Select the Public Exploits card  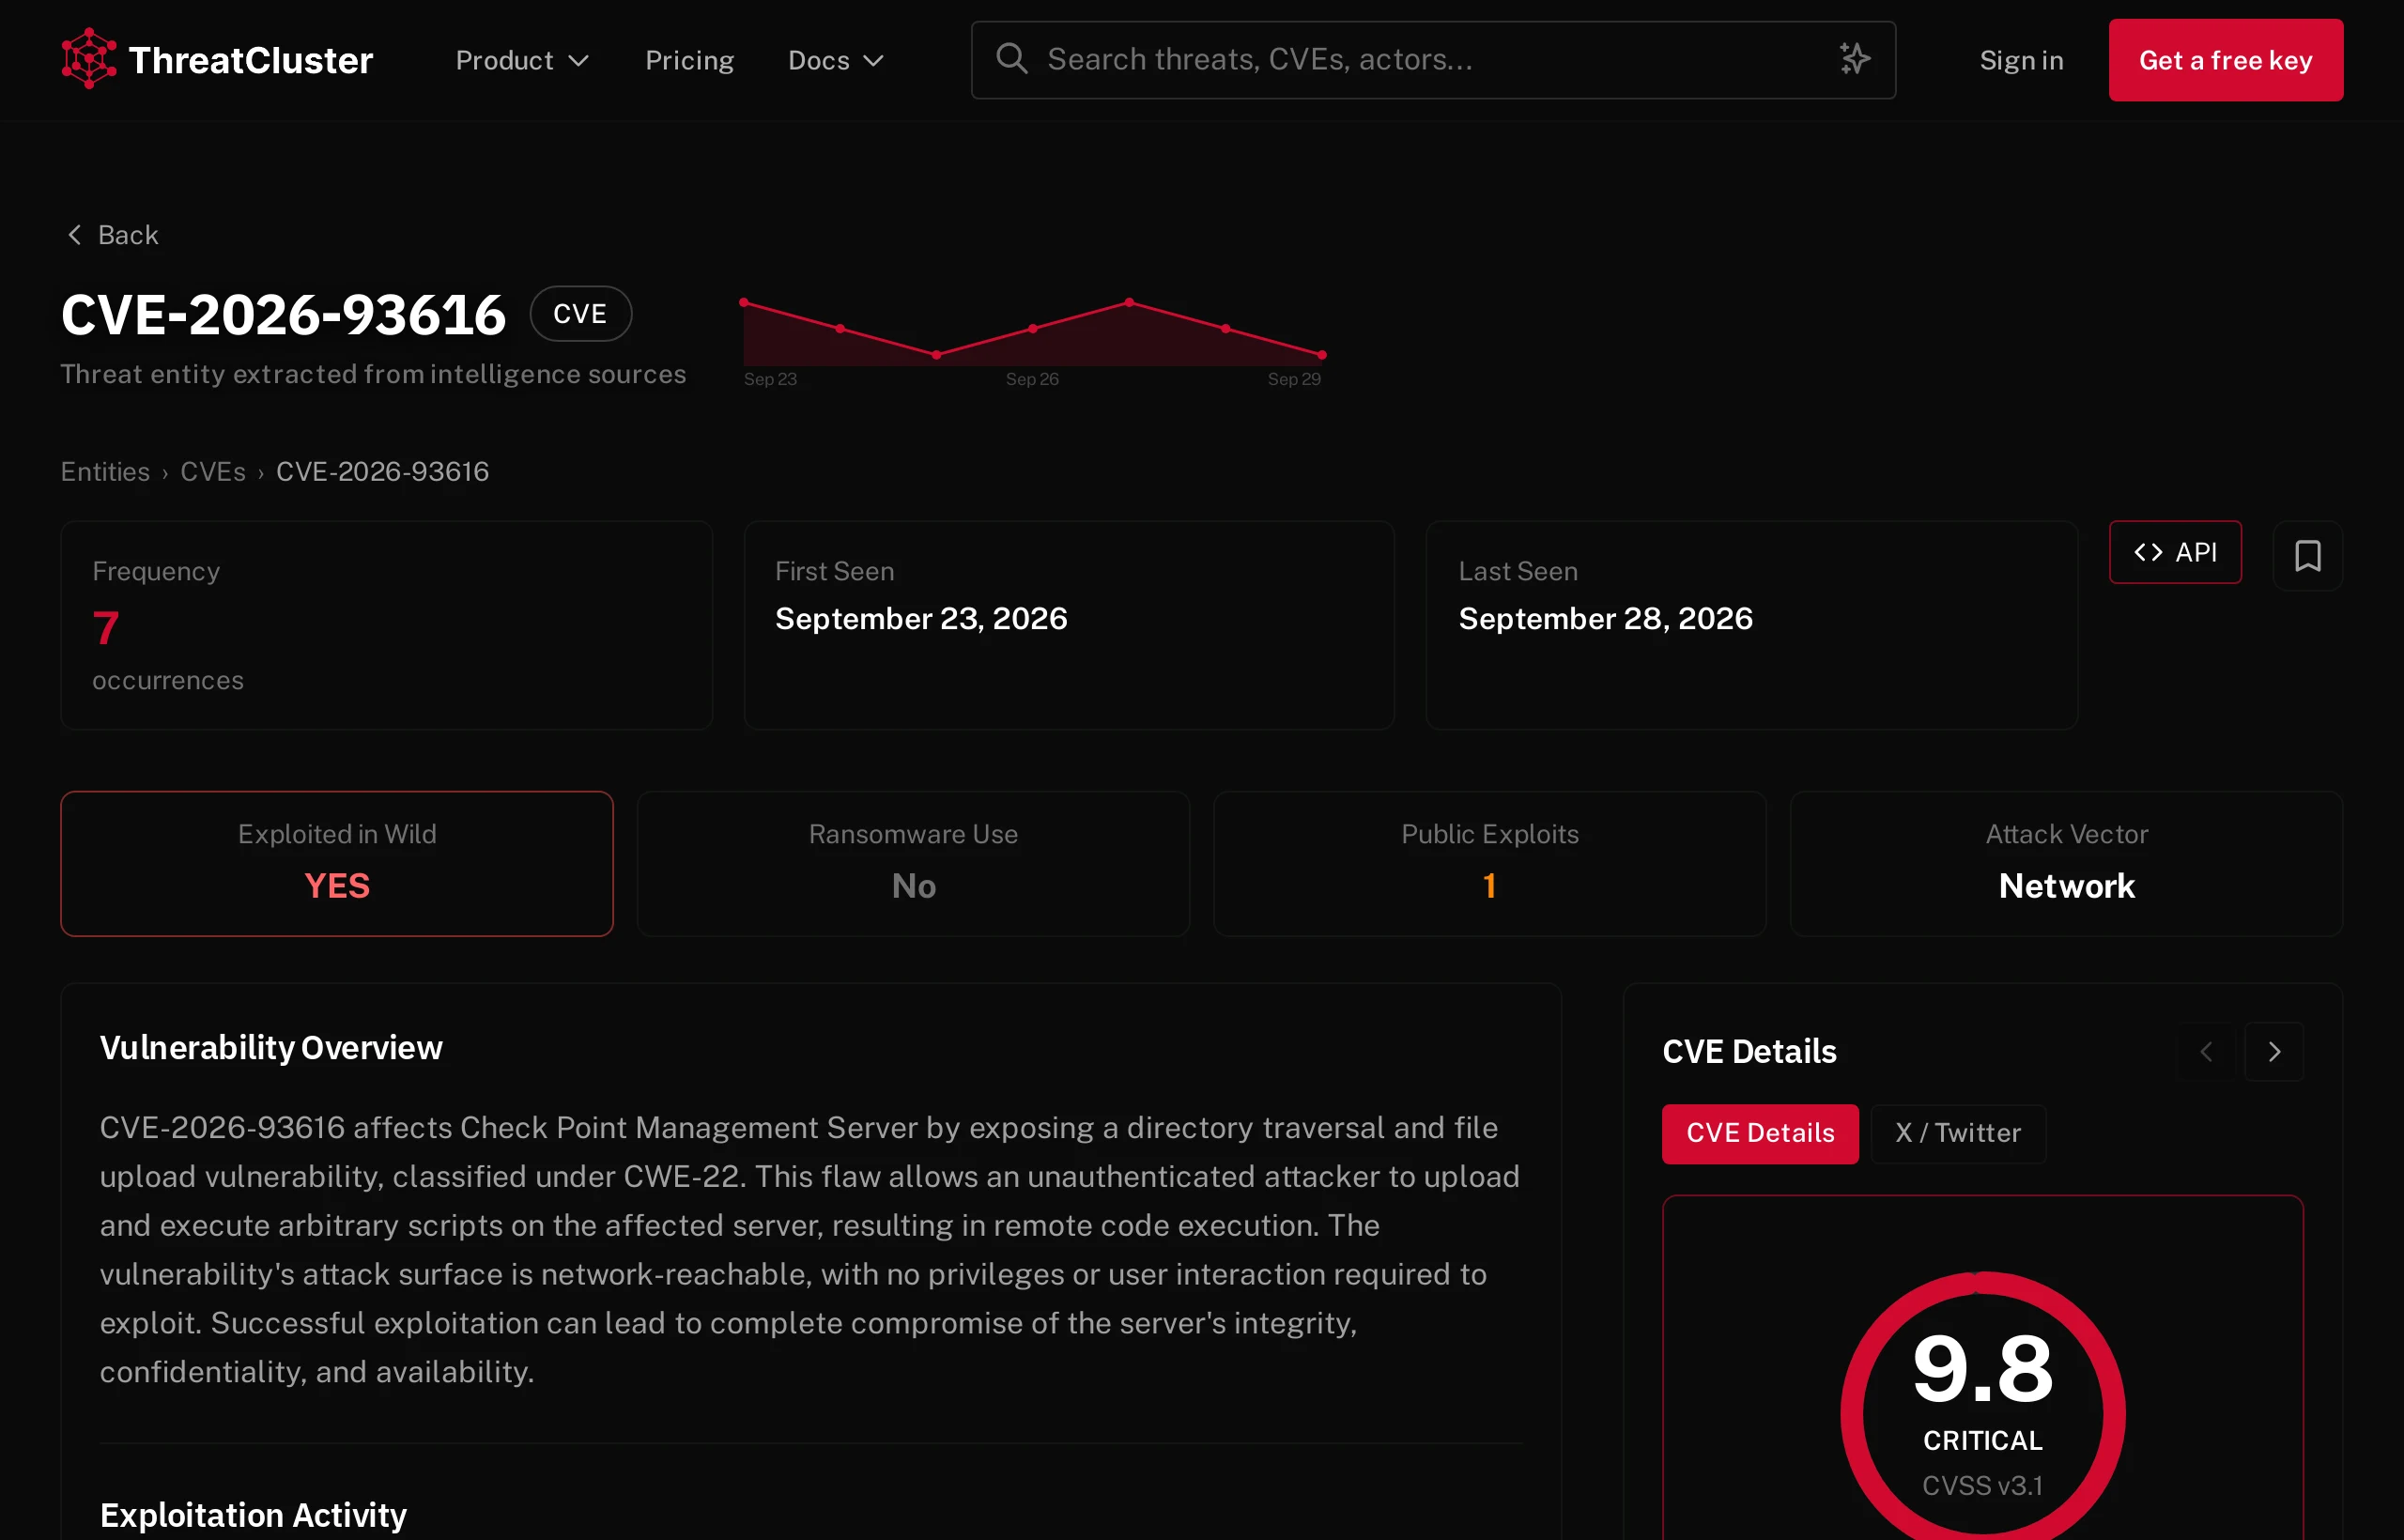pyautogui.click(x=1490, y=864)
